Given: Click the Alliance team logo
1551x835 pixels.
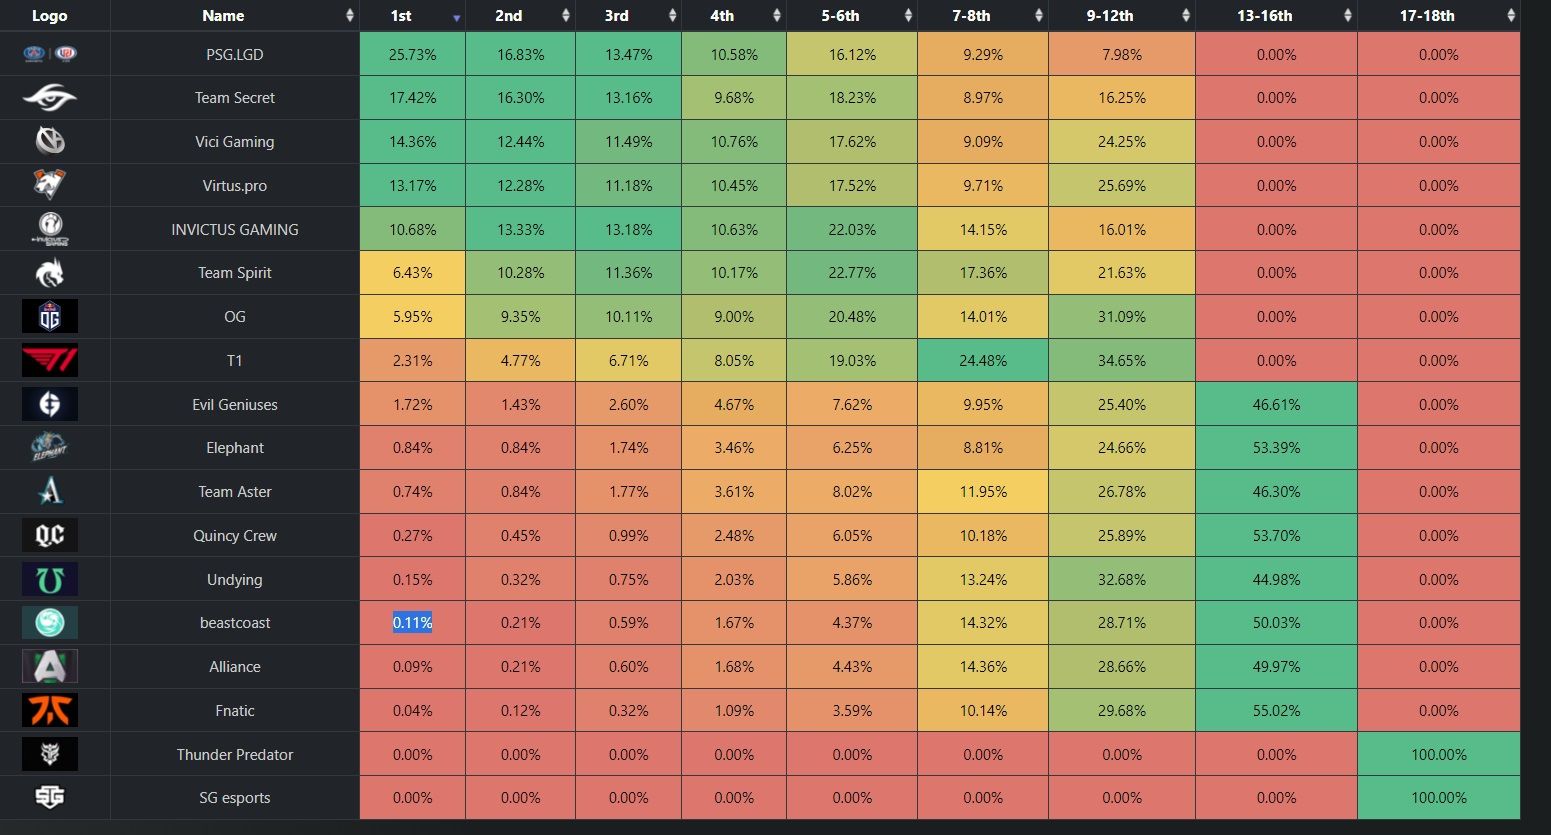Looking at the screenshot, I should 50,667.
